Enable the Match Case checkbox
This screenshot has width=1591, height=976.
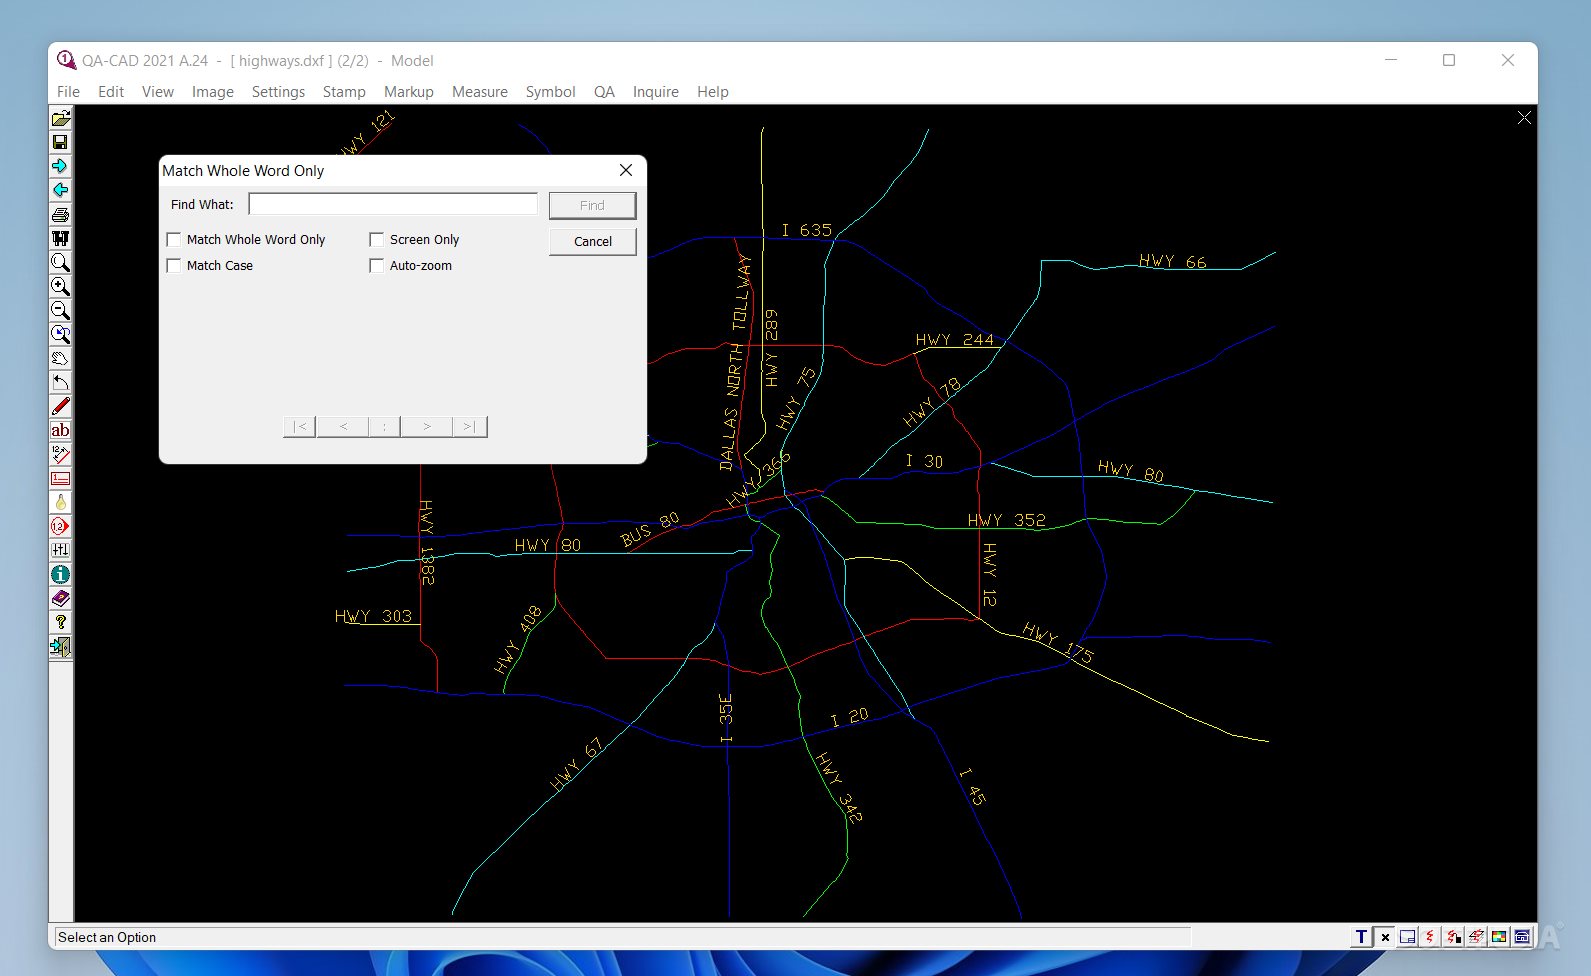point(174,266)
